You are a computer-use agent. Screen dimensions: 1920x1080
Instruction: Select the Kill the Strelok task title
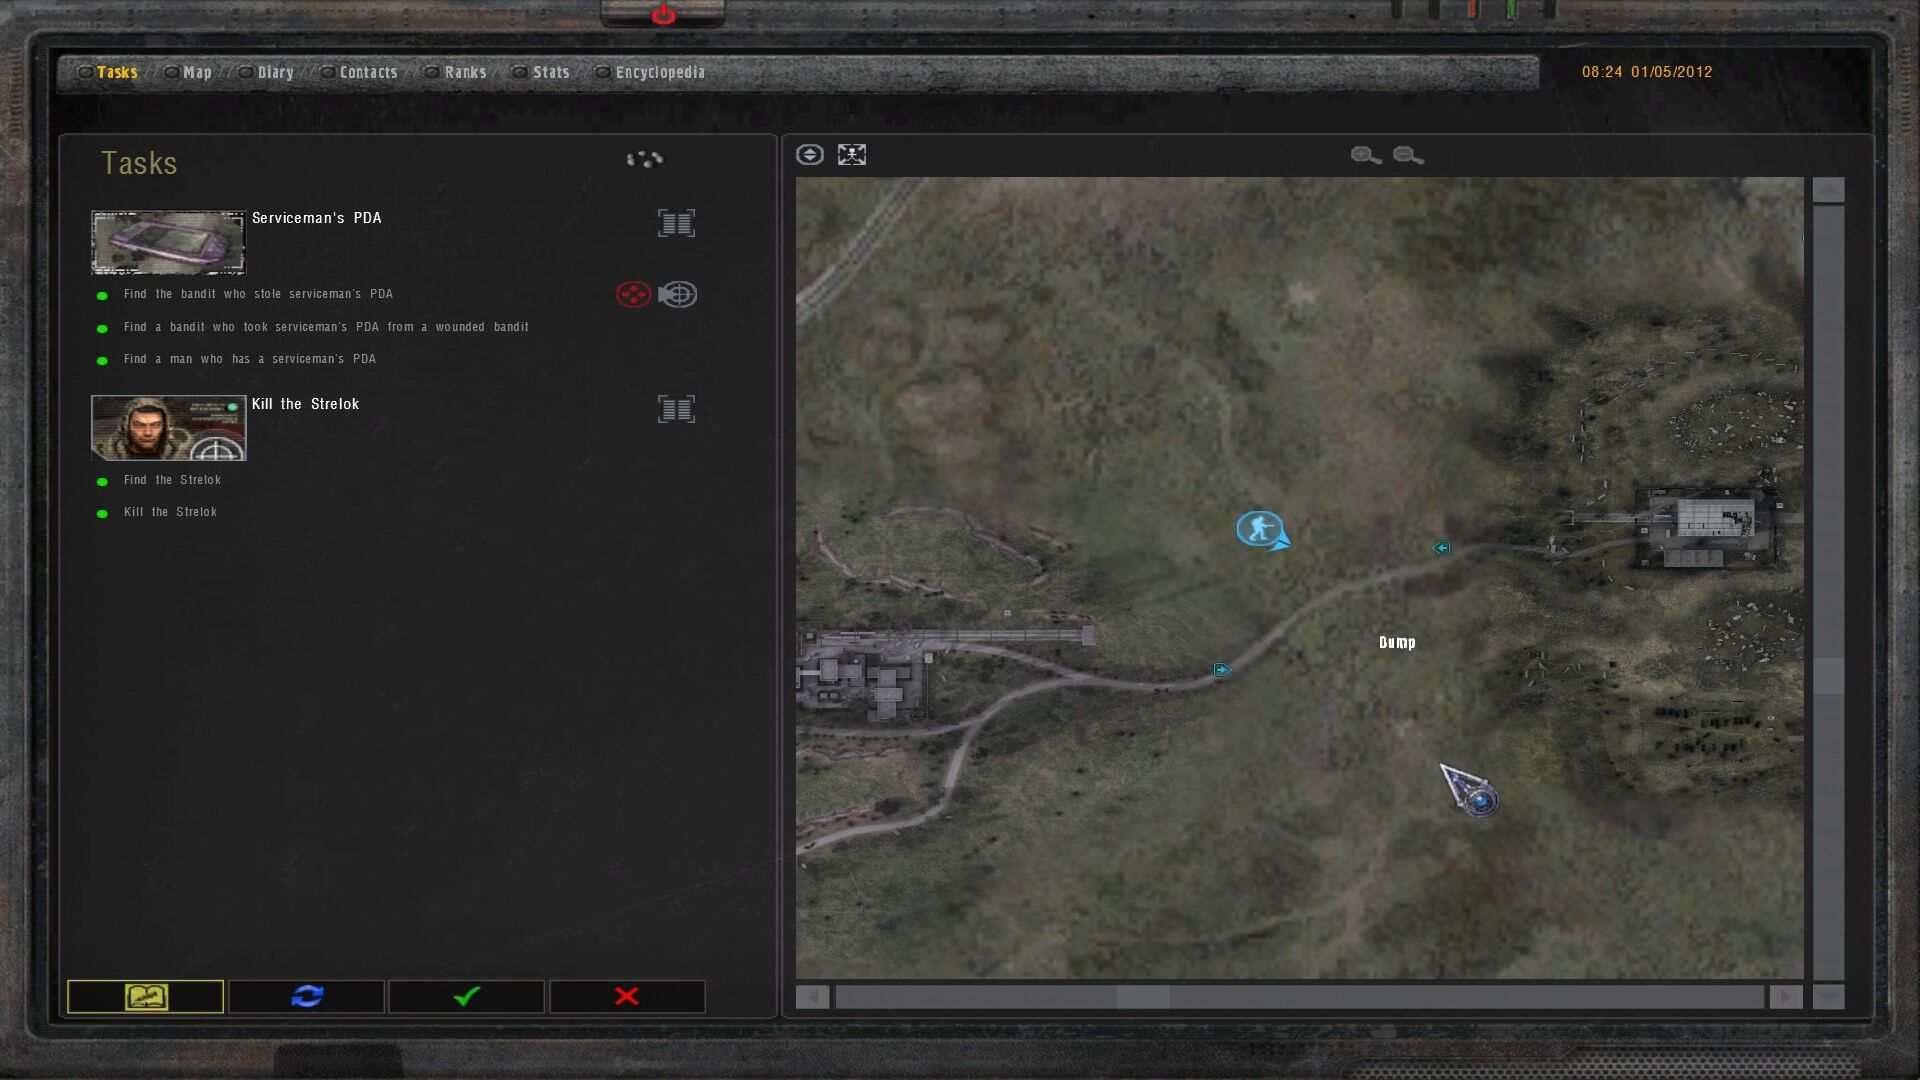click(305, 404)
